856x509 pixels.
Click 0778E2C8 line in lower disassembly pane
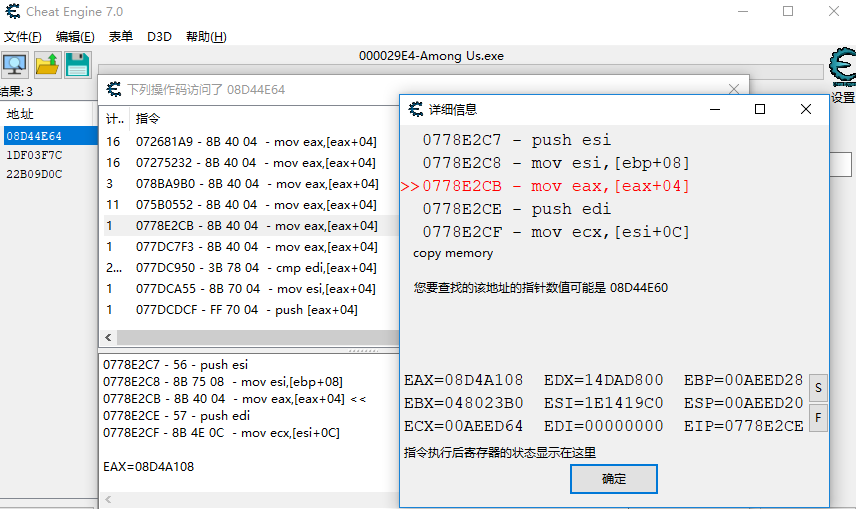tap(223, 382)
